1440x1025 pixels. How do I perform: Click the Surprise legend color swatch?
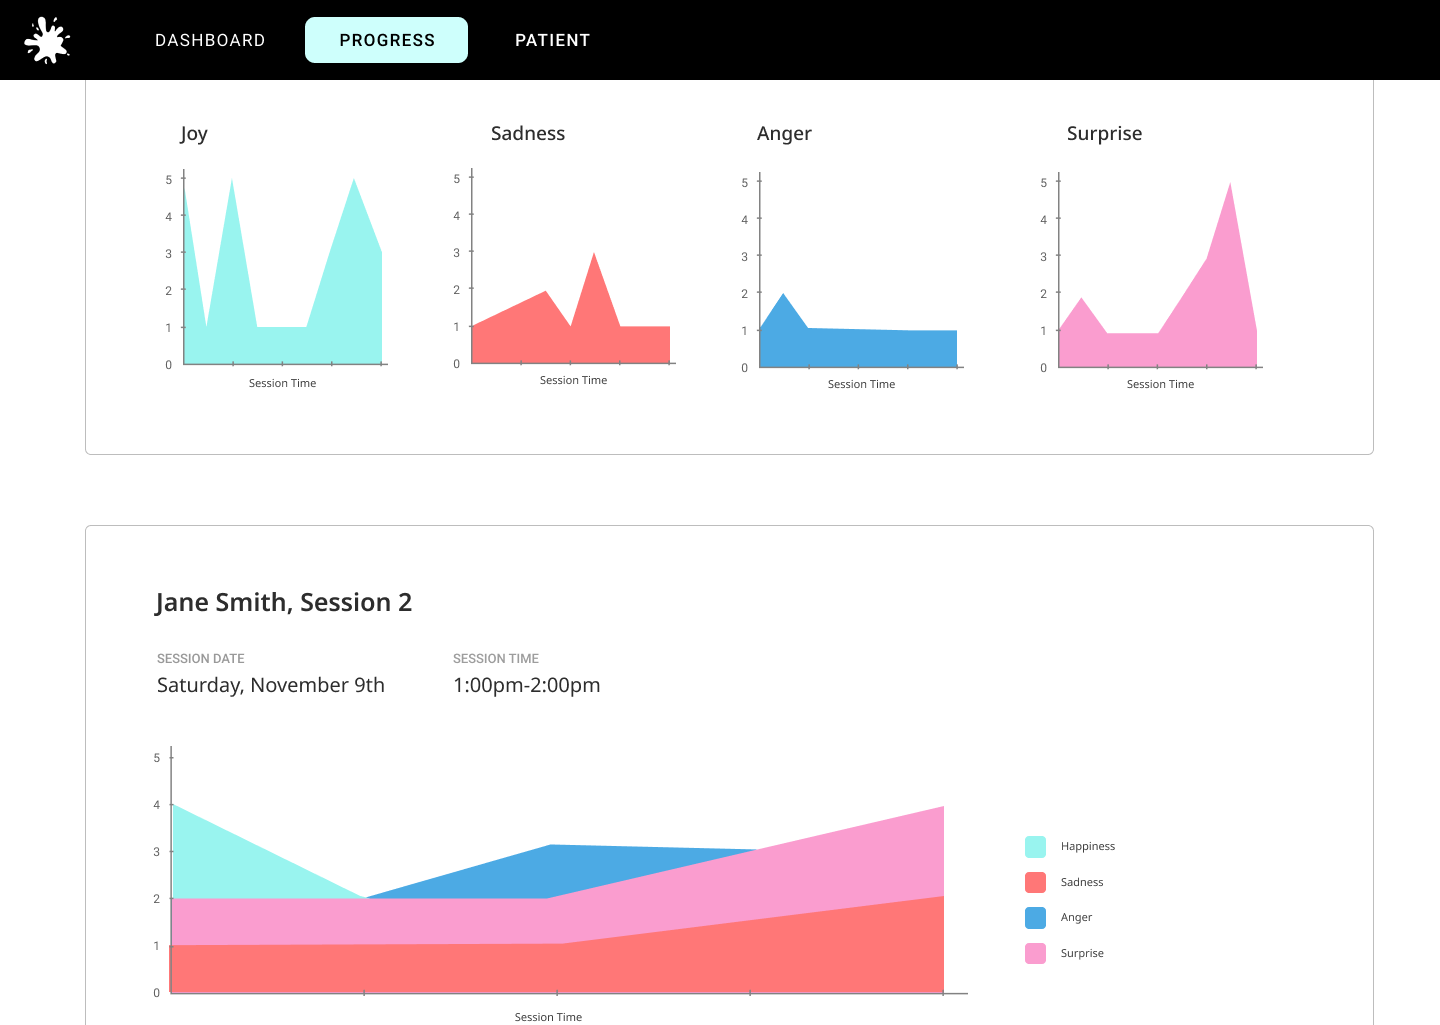(1035, 953)
